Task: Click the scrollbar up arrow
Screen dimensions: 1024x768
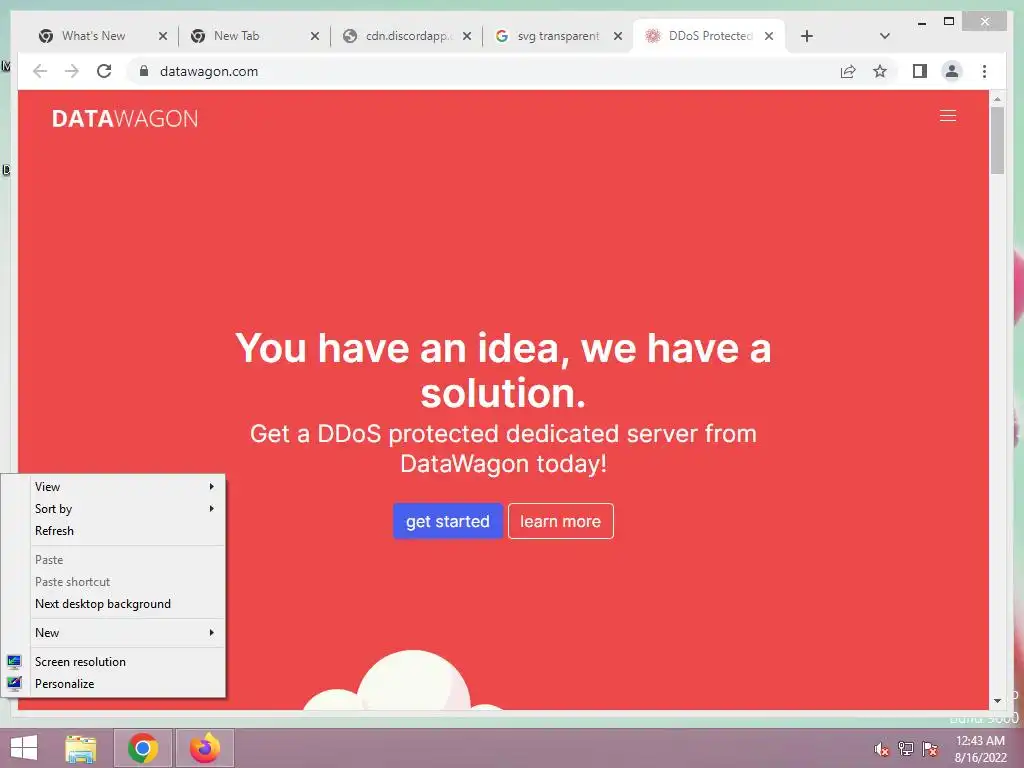Action: coord(997,99)
